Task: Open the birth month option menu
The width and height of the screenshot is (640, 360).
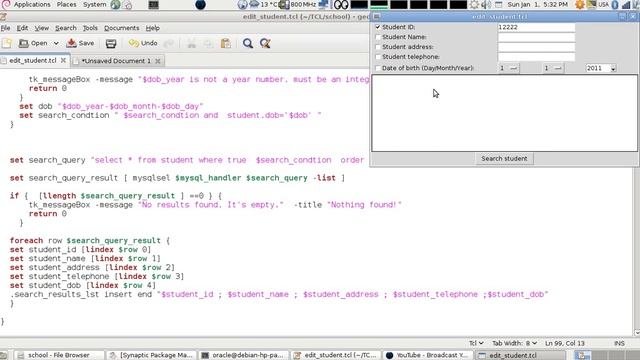Action: [x=553, y=68]
